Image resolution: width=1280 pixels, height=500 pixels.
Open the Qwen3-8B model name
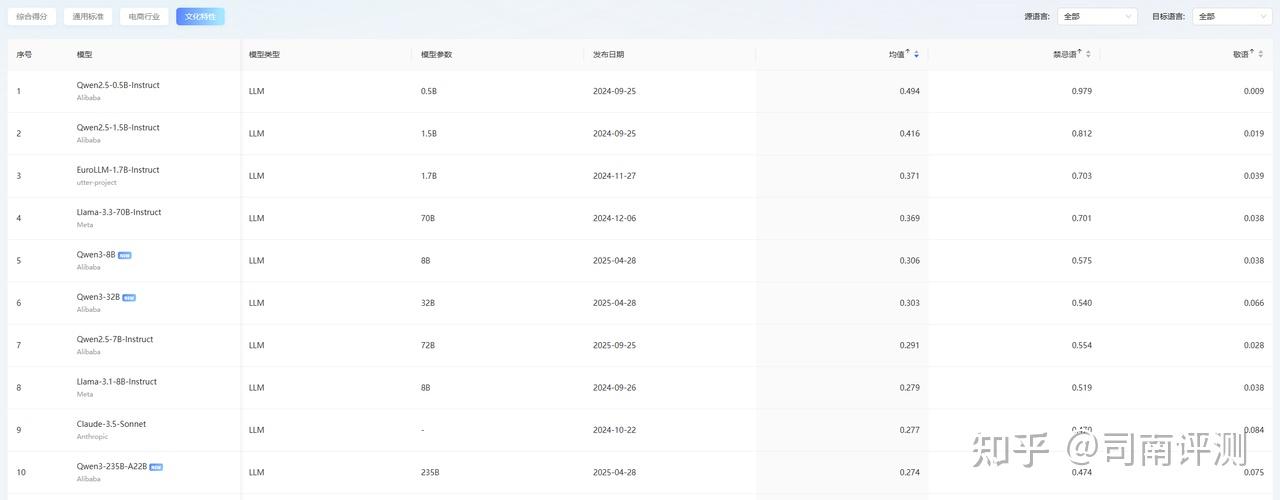(96, 254)
